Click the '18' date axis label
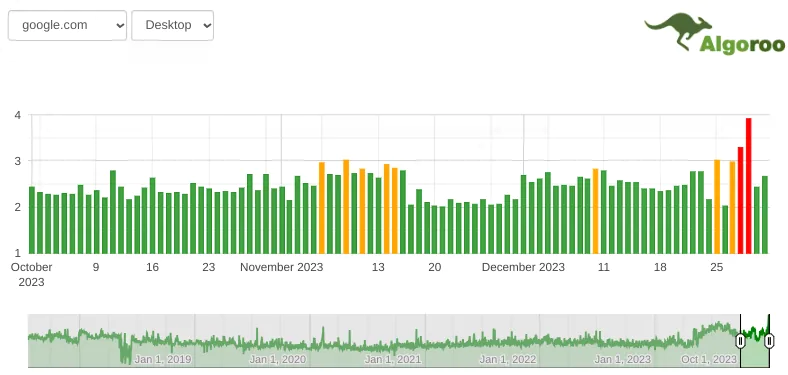 660,267
